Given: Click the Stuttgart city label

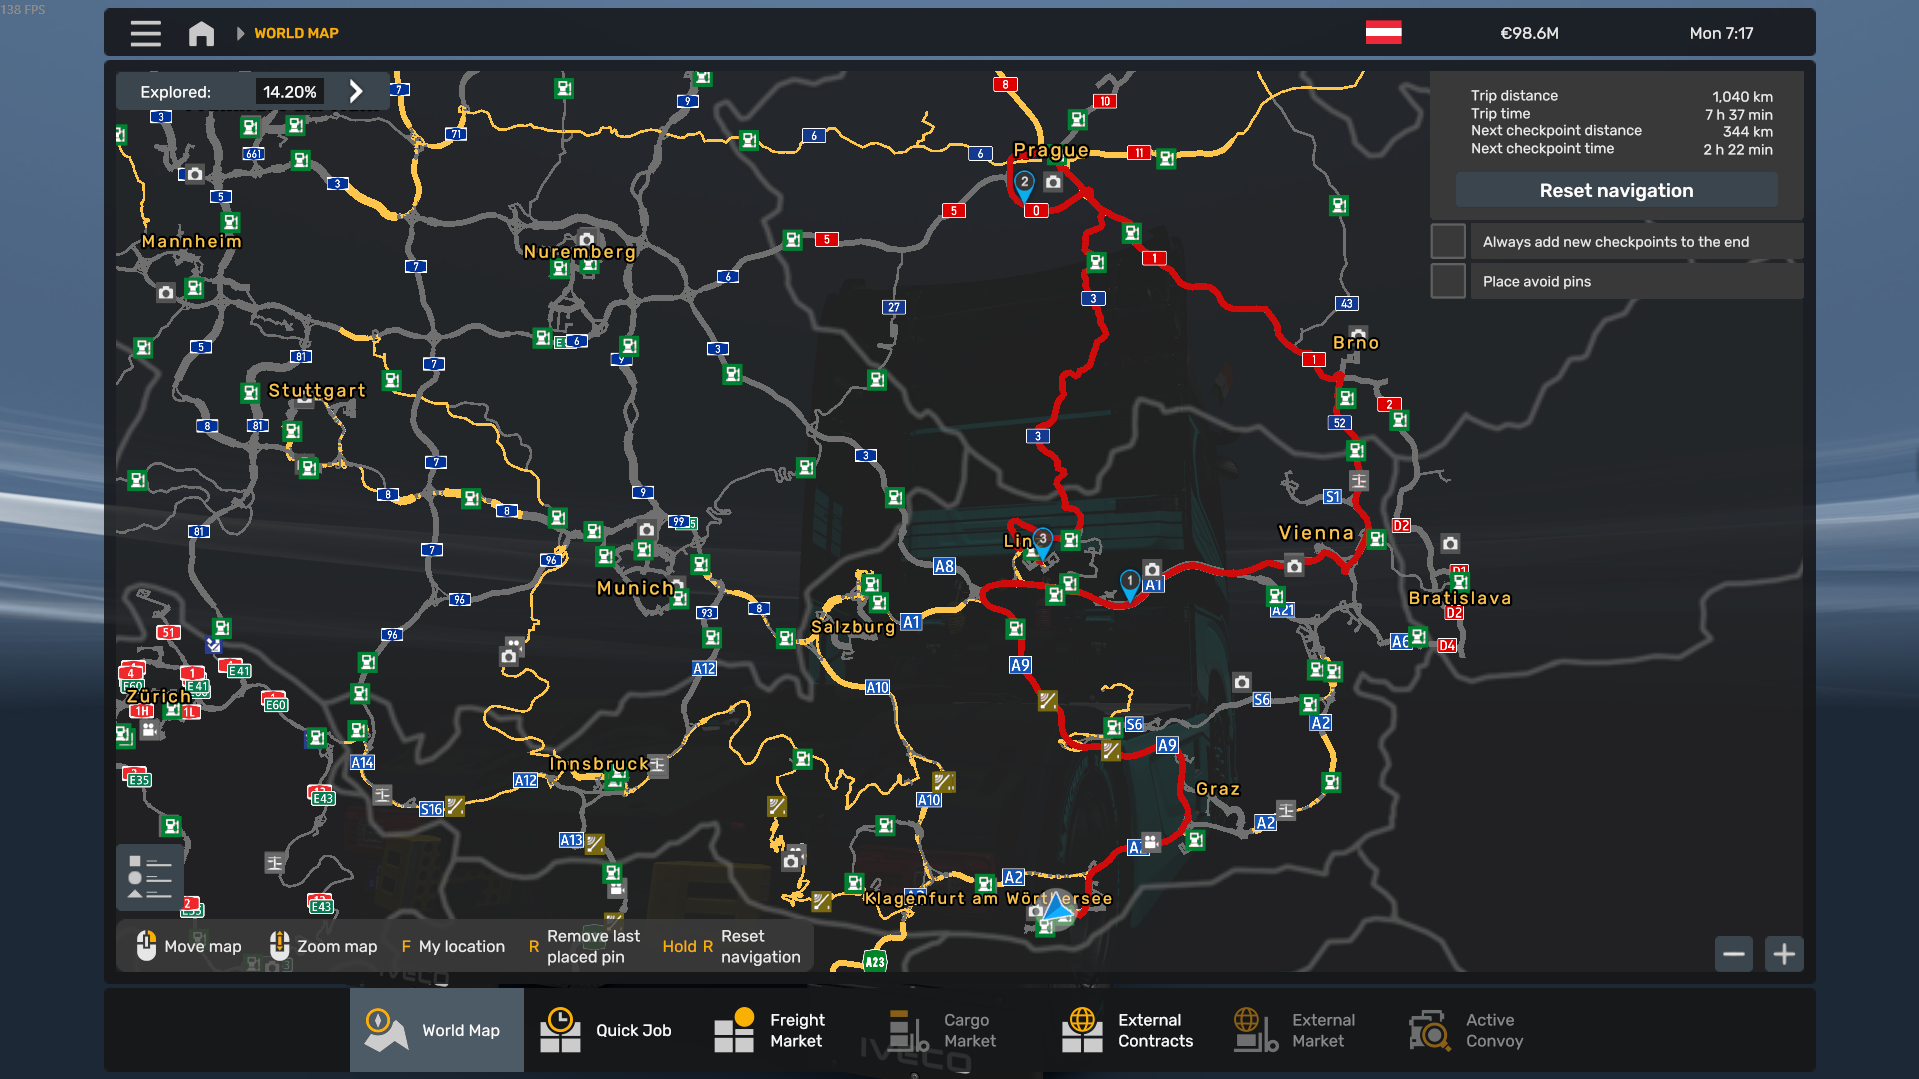Looking at the screenshot, I should (317, 390).
